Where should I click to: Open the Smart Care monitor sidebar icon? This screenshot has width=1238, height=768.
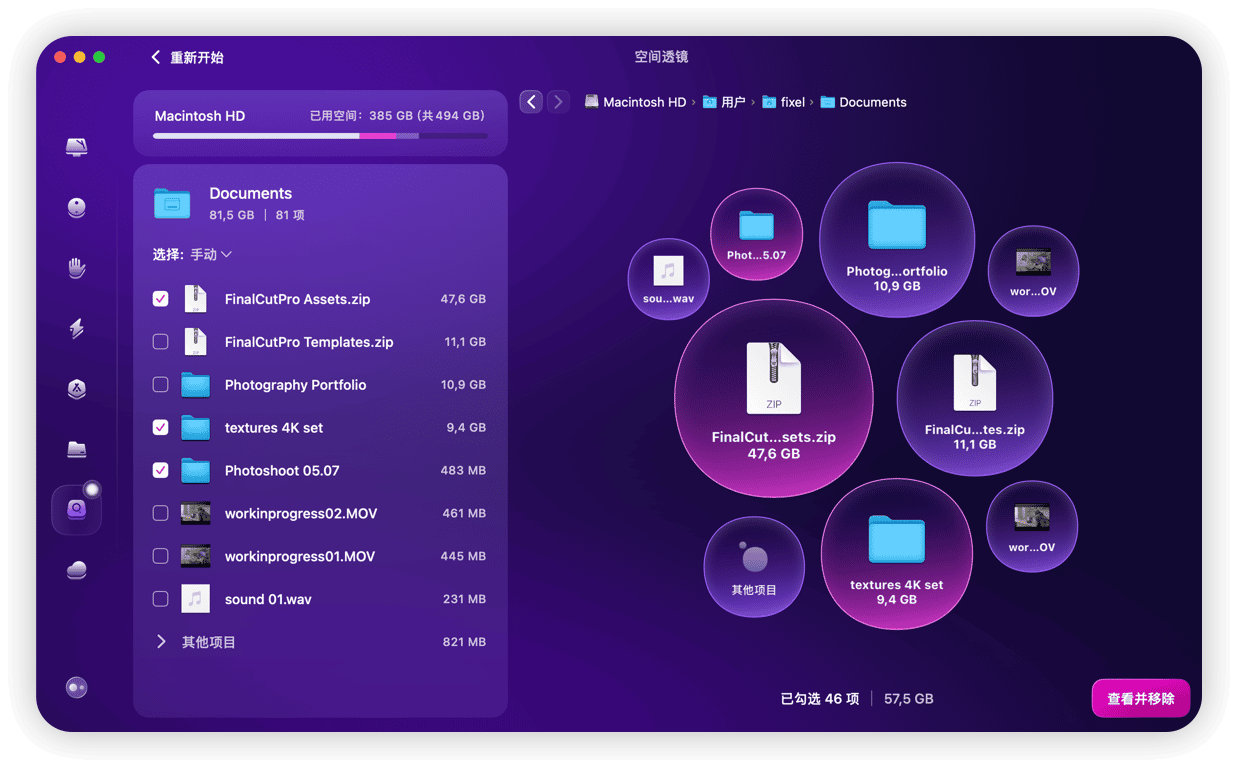tap(77, 147)
